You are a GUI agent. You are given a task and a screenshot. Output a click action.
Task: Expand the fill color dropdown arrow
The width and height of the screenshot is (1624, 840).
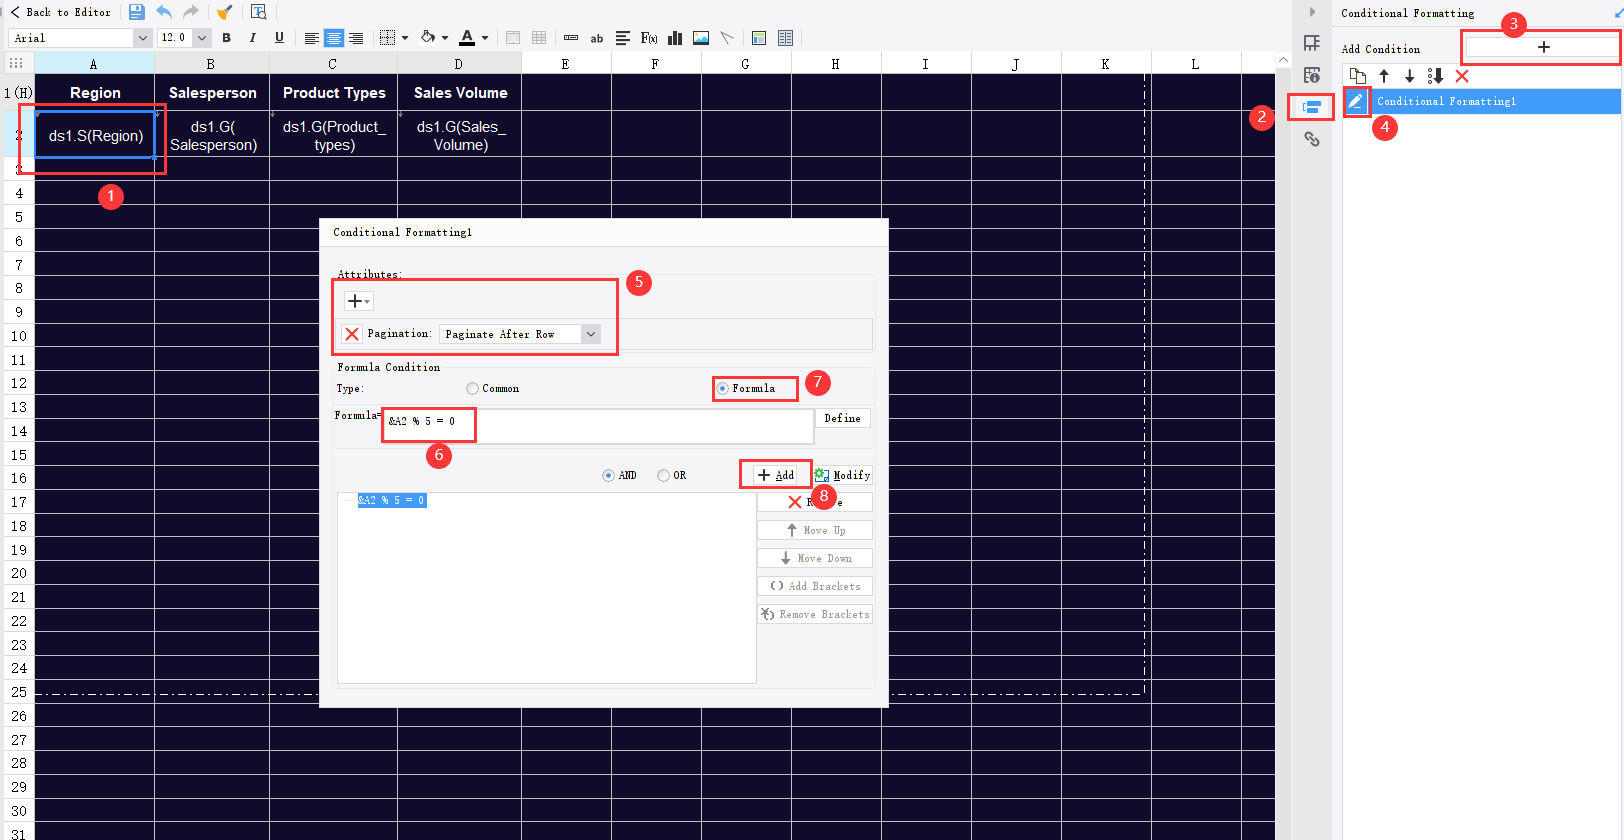point(445,38)
